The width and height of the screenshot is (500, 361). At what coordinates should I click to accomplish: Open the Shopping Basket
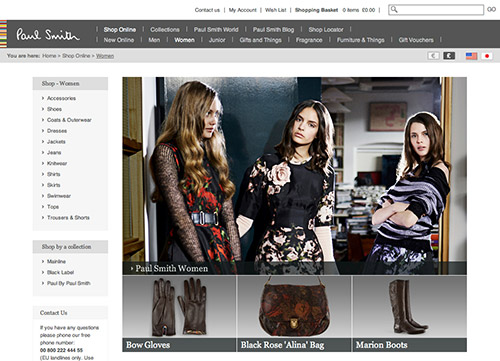click(x=316, y=10)
